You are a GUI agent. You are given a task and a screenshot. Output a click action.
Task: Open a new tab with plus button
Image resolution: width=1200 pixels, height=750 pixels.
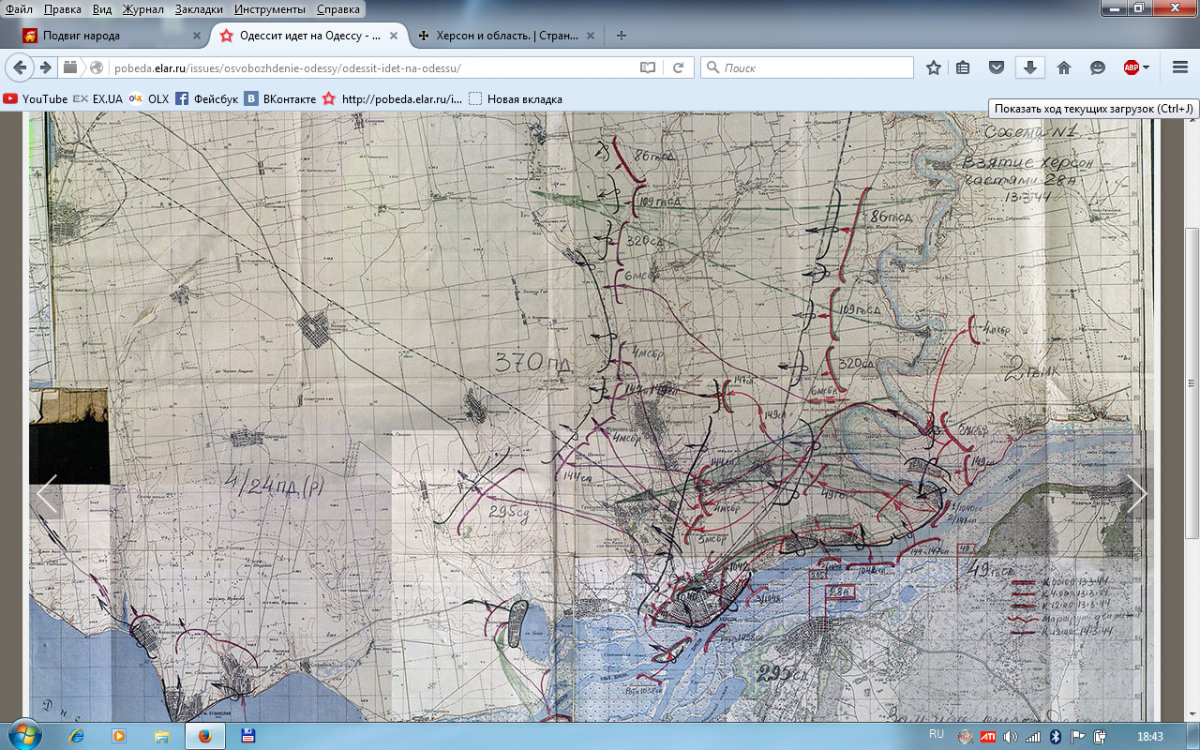tap(622, 36)
